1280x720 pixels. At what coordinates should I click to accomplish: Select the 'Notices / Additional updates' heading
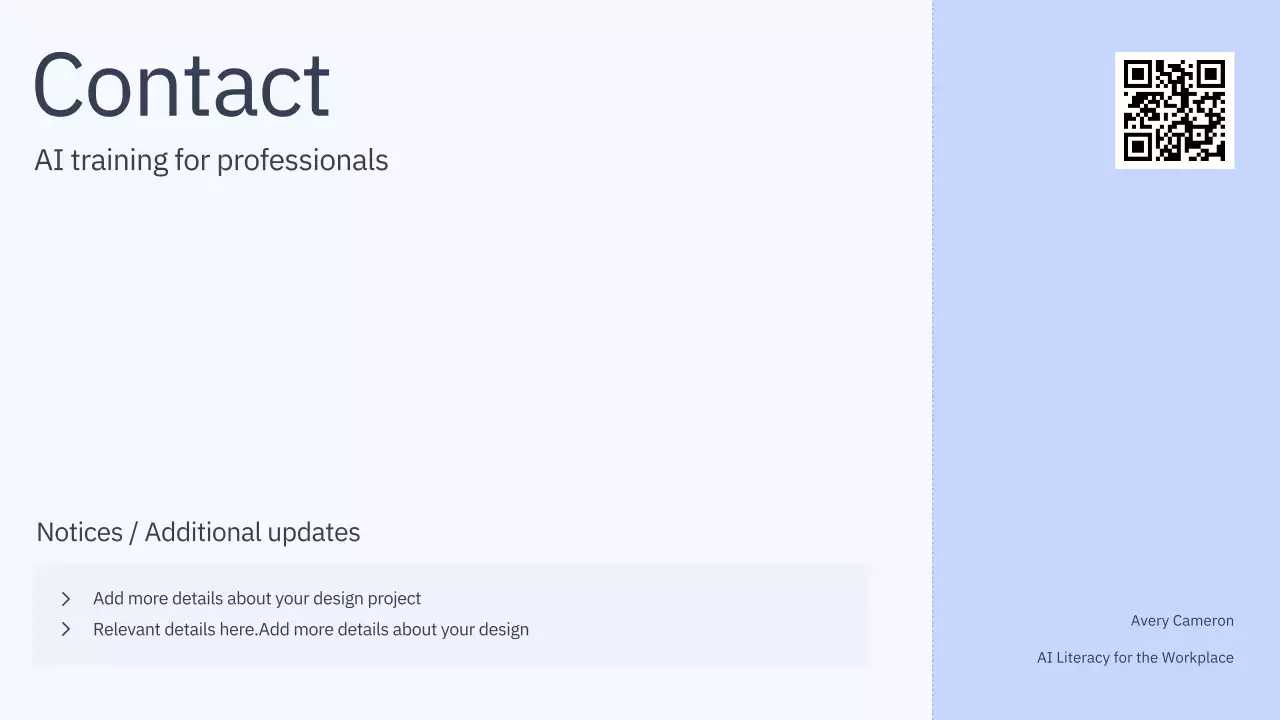(x=198, y=532)
